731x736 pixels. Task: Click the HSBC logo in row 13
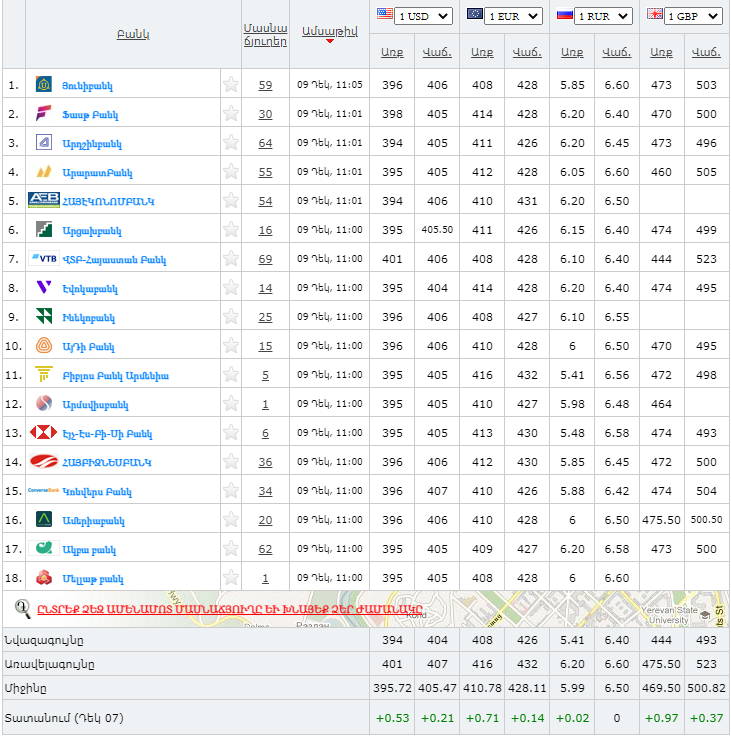[44, 432]
